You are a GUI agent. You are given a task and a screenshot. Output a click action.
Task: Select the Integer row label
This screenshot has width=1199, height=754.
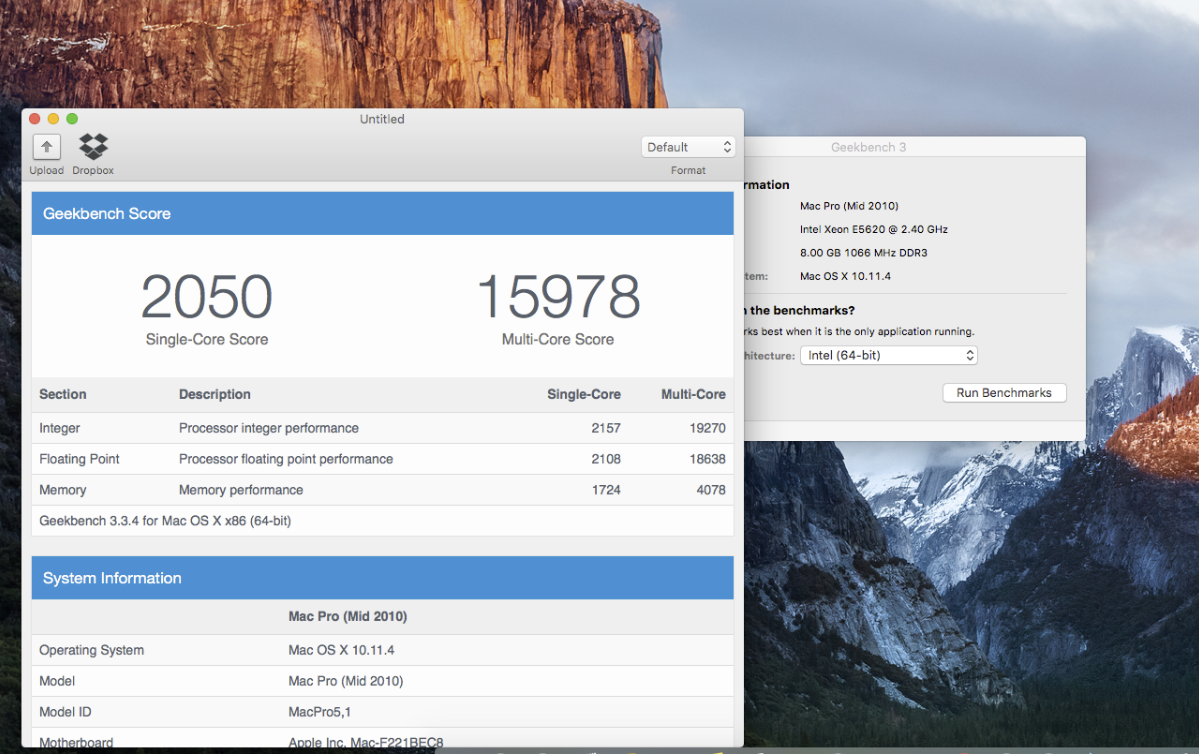60,428
